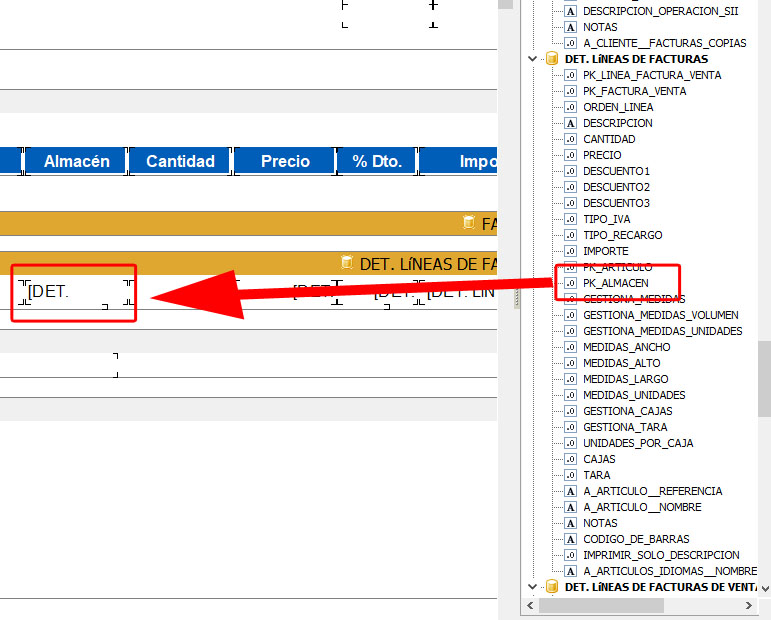This screenshot has height=620, width=771.
Task: Select the MEDIDAS_ANCHO field in the tree
Action: click(627, 347)
